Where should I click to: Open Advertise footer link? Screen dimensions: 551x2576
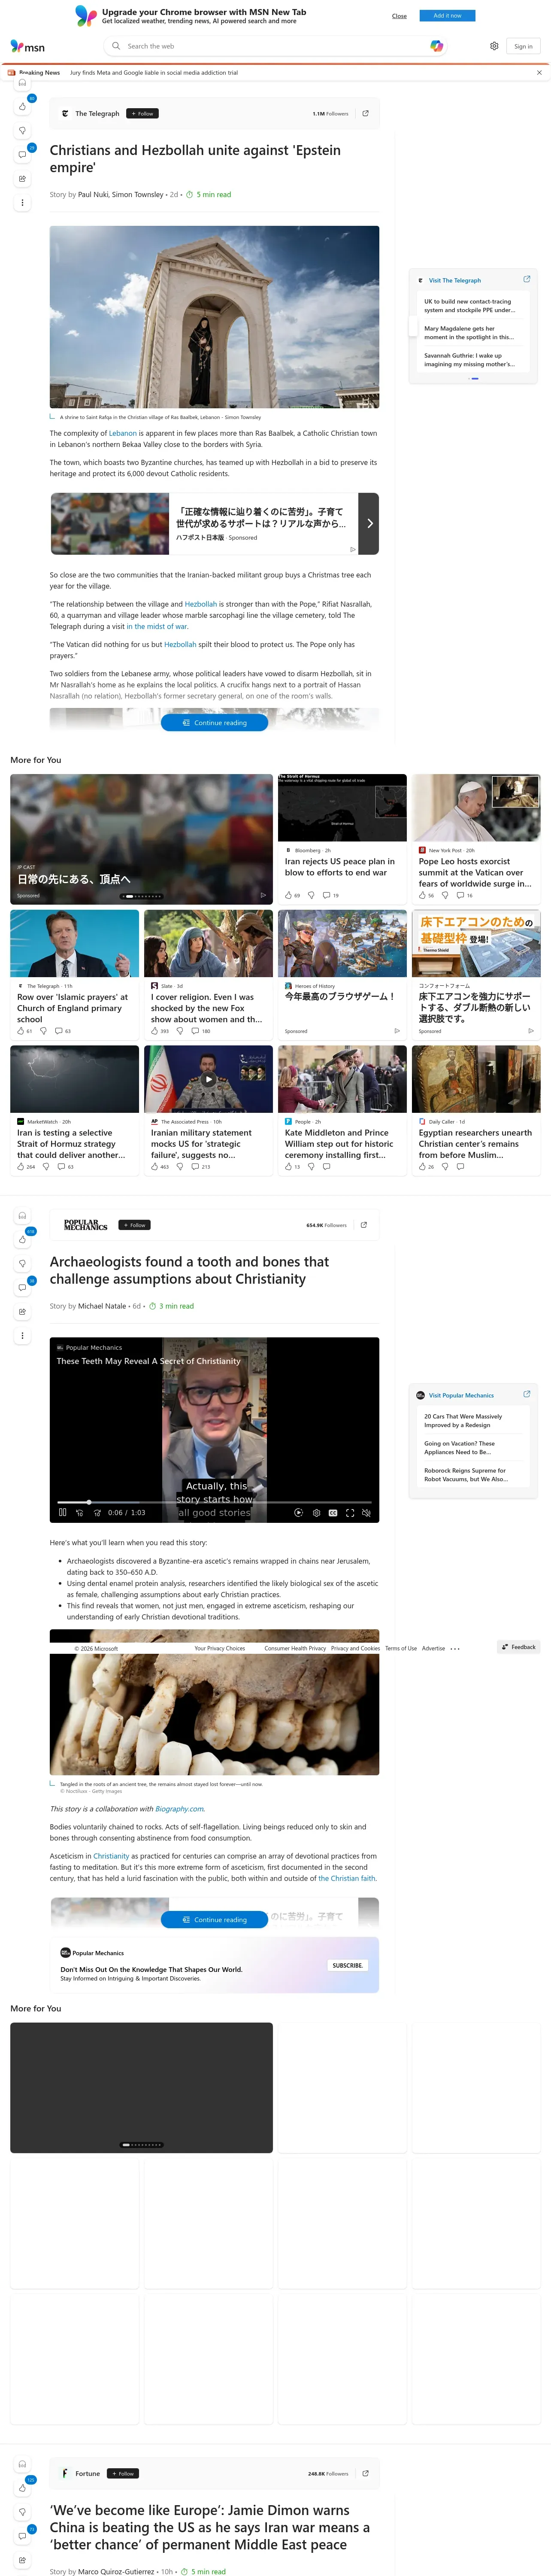click(433, 1648)
